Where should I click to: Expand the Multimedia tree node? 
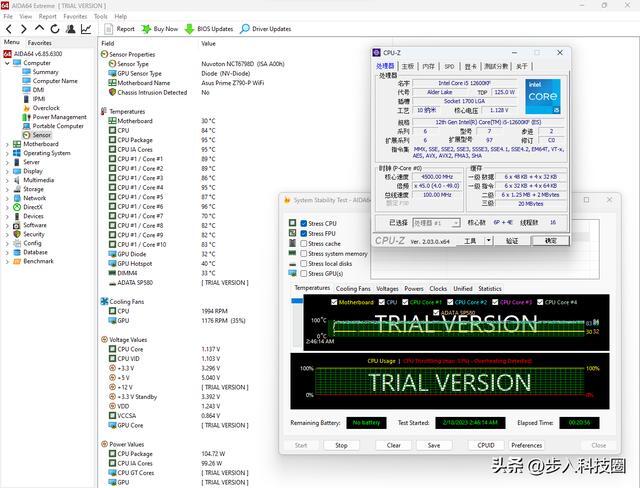coord(7,180)
